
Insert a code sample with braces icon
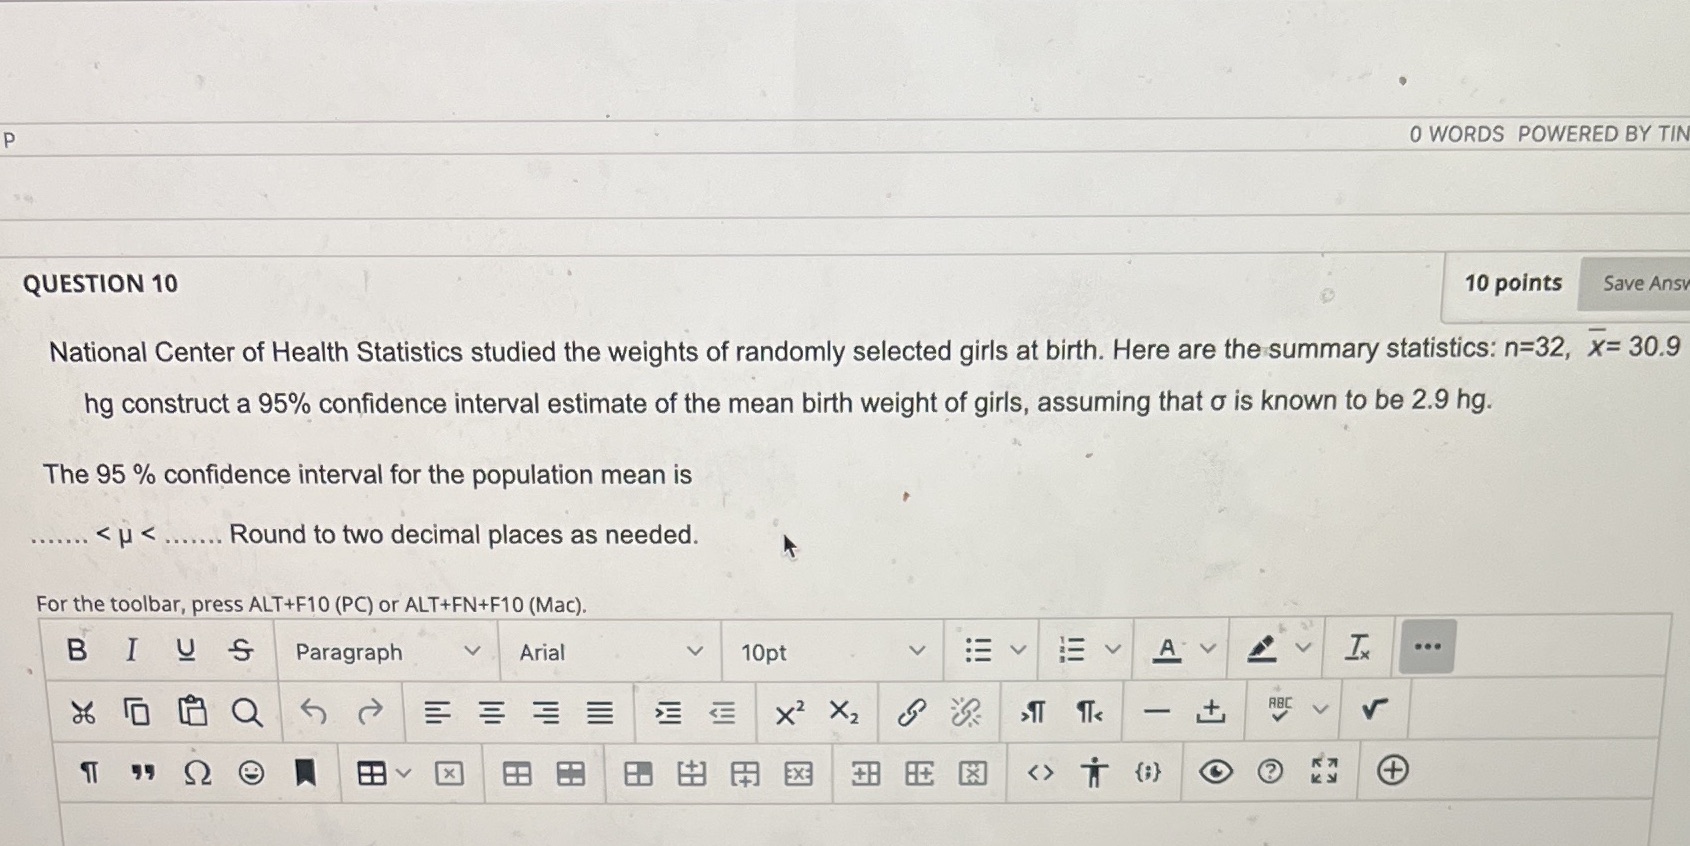pyautogui.click(x=1148, y=771)
